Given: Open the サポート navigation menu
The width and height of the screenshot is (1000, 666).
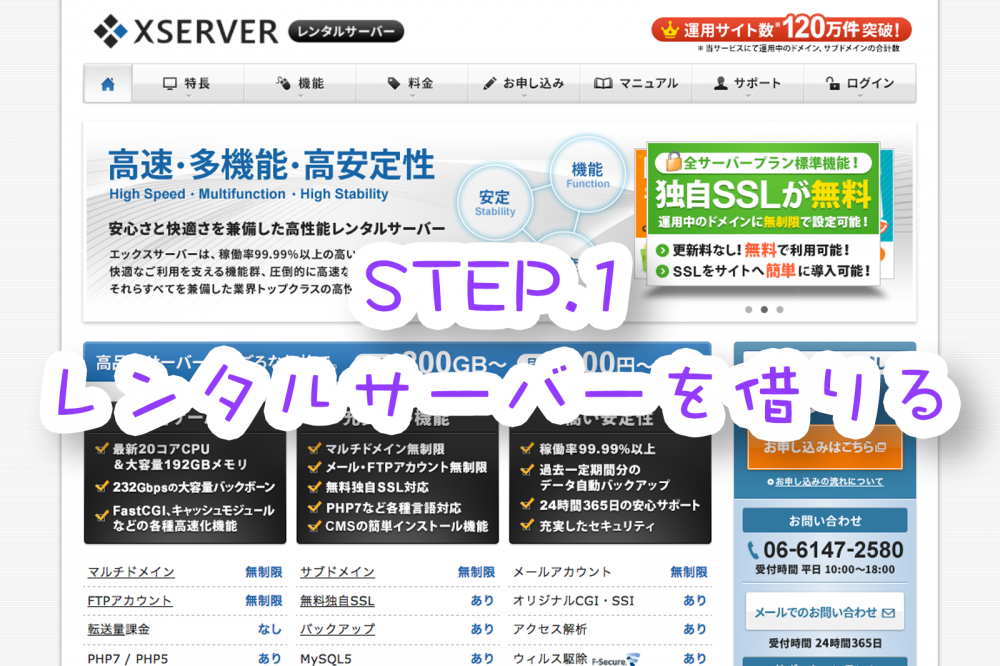Looking at the screenshot, I should 747,84.
